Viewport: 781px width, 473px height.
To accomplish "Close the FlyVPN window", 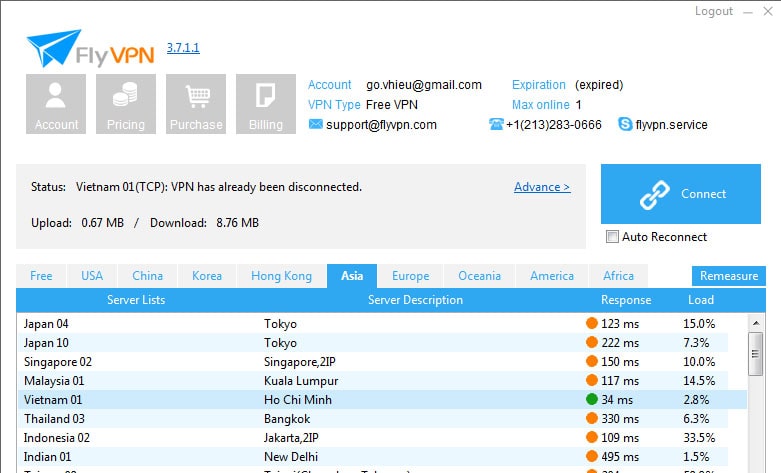I will 768,11.
